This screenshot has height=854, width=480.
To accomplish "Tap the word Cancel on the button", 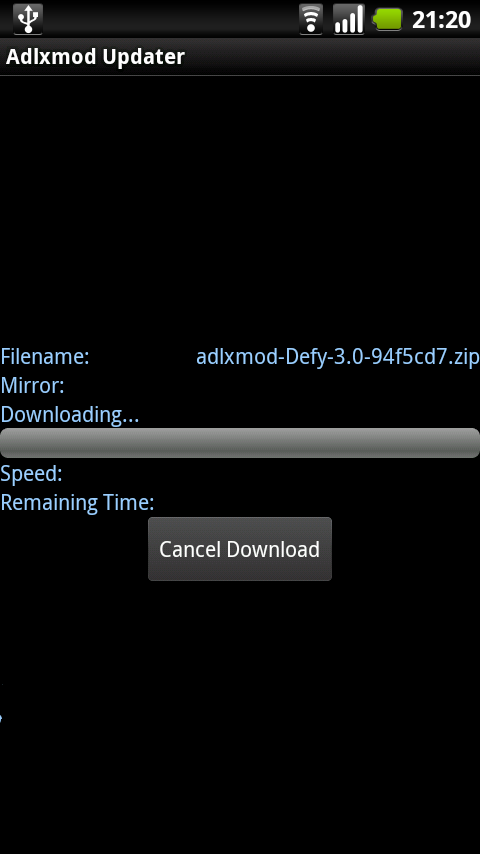I will pyautogui.click(x=190, y=549).
